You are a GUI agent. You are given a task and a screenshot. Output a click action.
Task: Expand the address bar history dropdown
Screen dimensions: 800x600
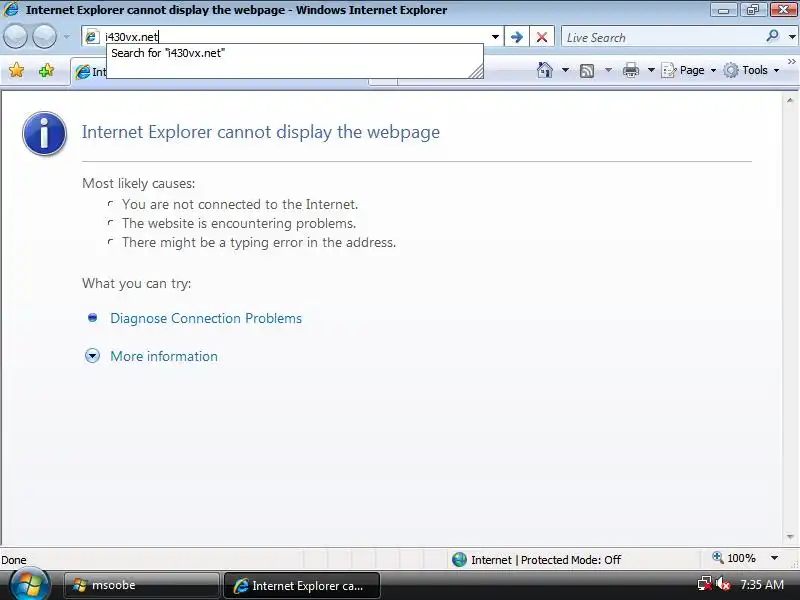coord(495,37)
